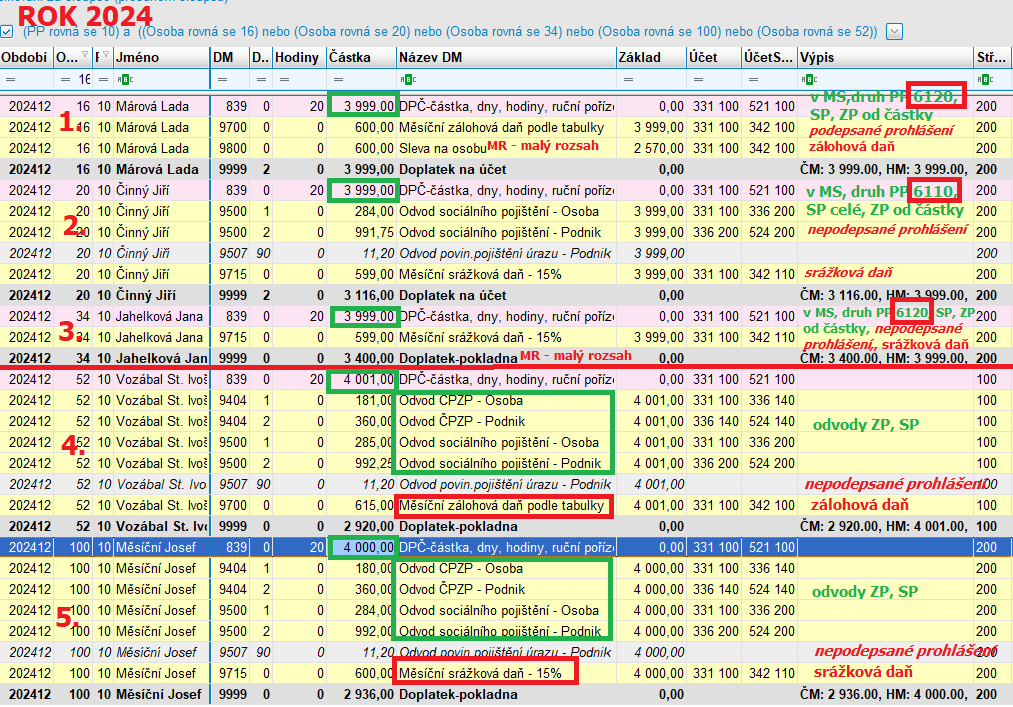Click the ABC operator icon in Výpis filter cell

809,79
